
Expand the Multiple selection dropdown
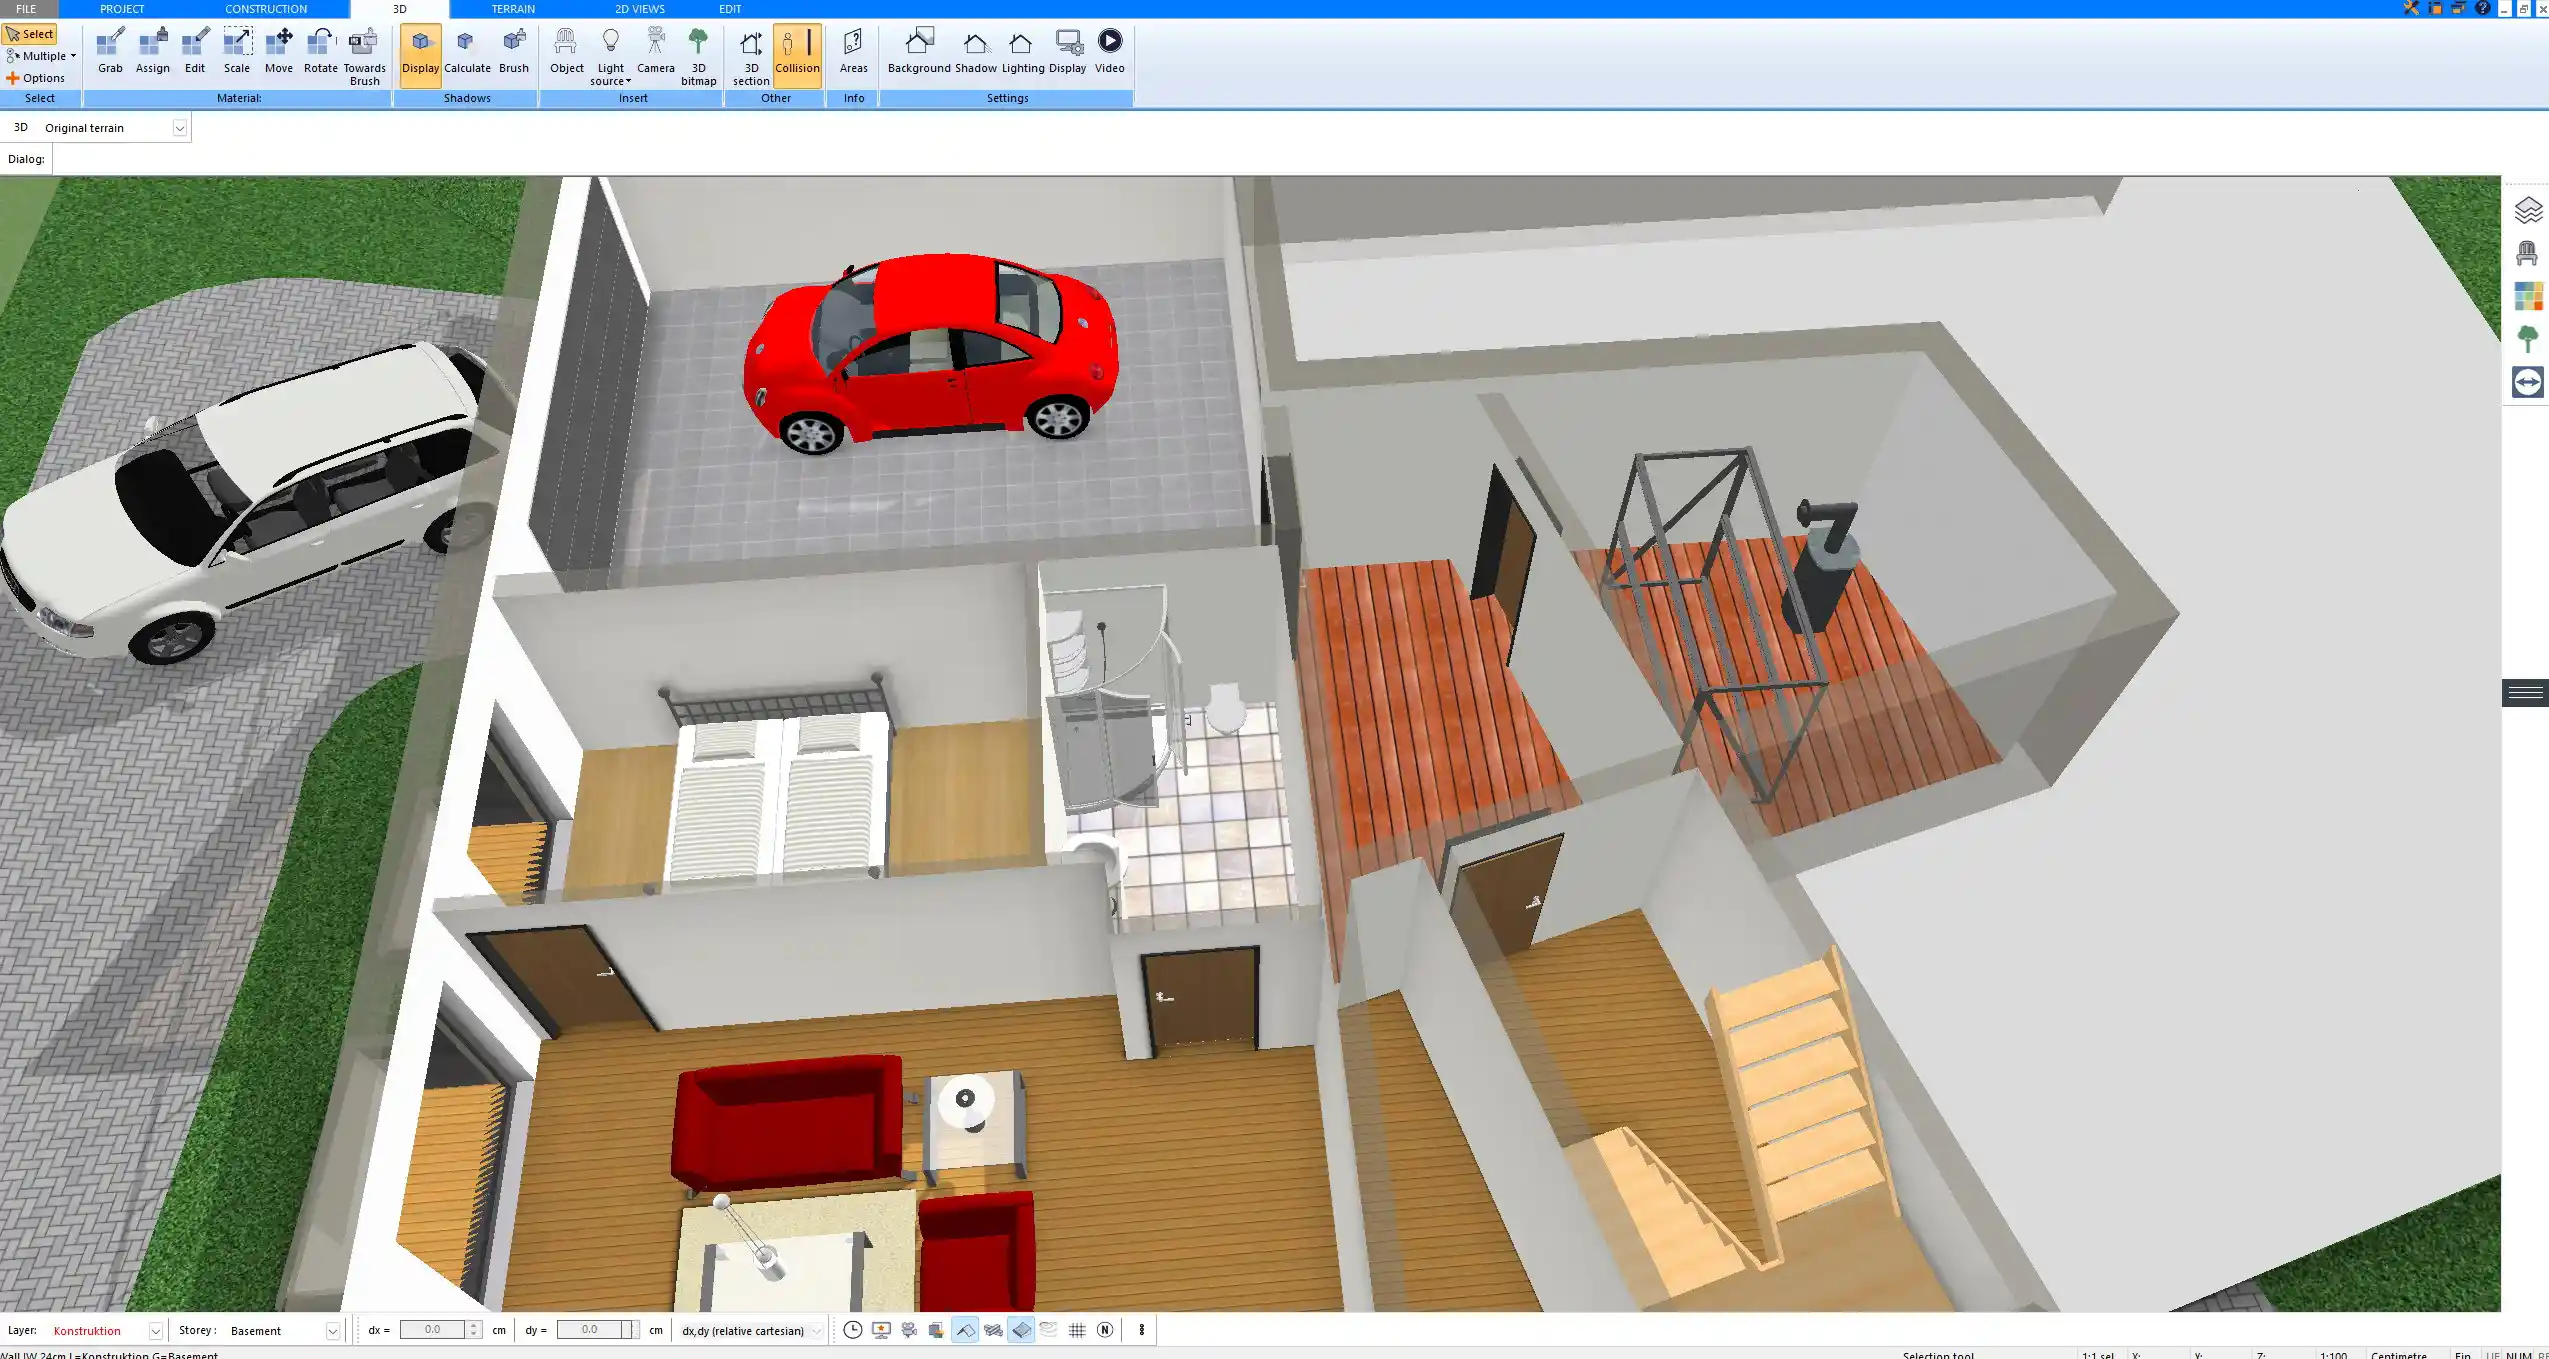[x=41, y=56]
